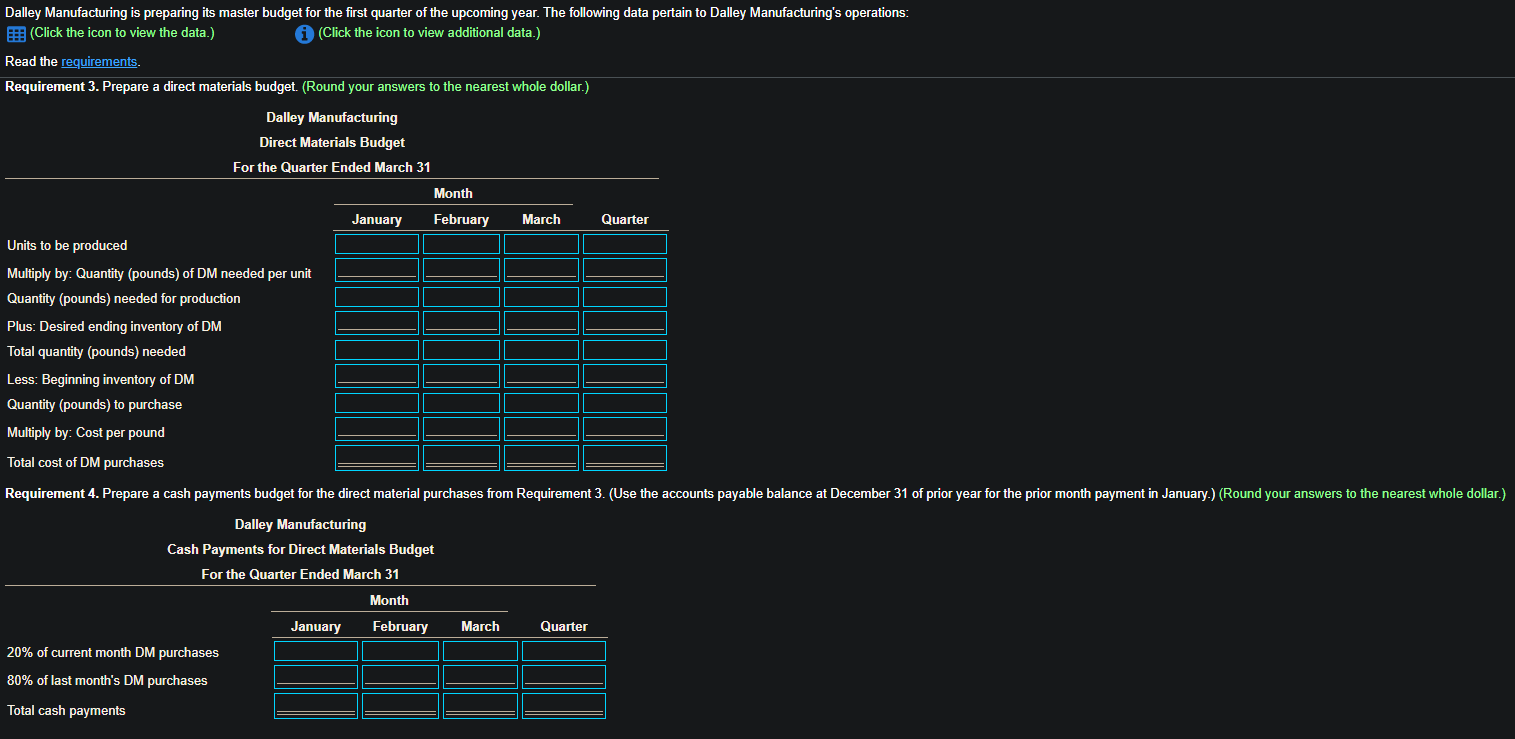The image size is (1515, 739).
Task: Select January quantity to purchase field
Action: [x=377, y=403]
